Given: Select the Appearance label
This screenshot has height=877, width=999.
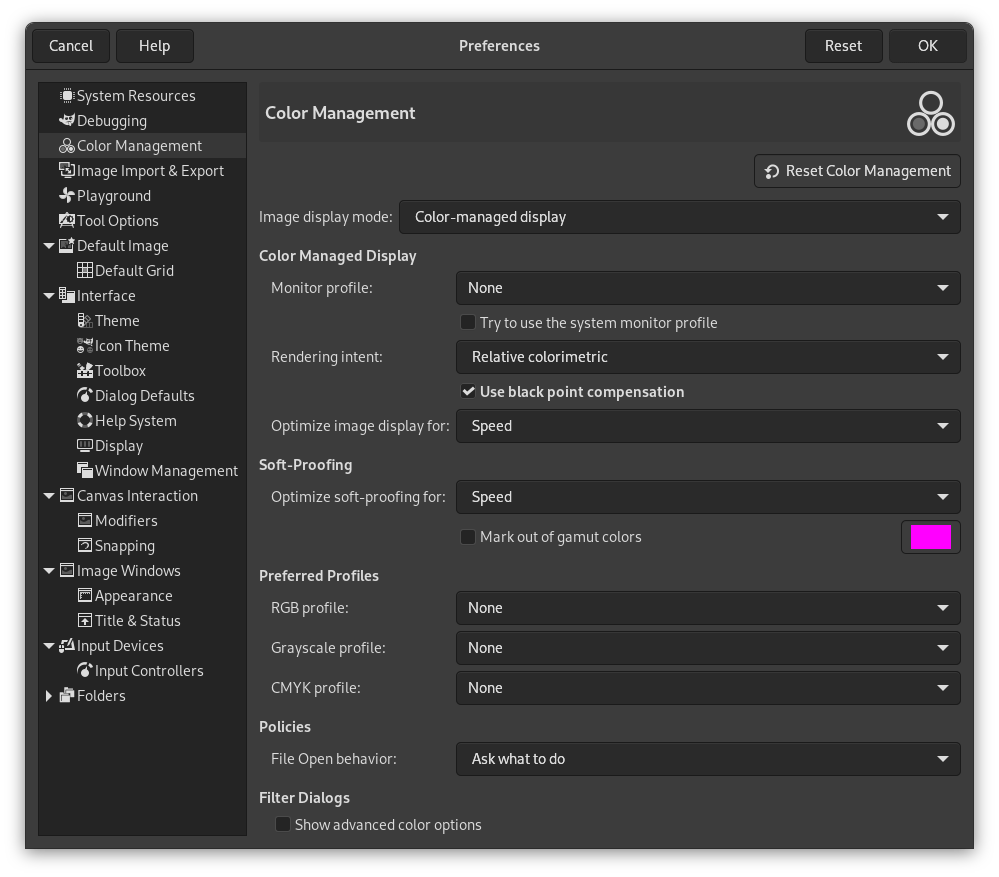Looking at the screenshot, I should [134, 595].
